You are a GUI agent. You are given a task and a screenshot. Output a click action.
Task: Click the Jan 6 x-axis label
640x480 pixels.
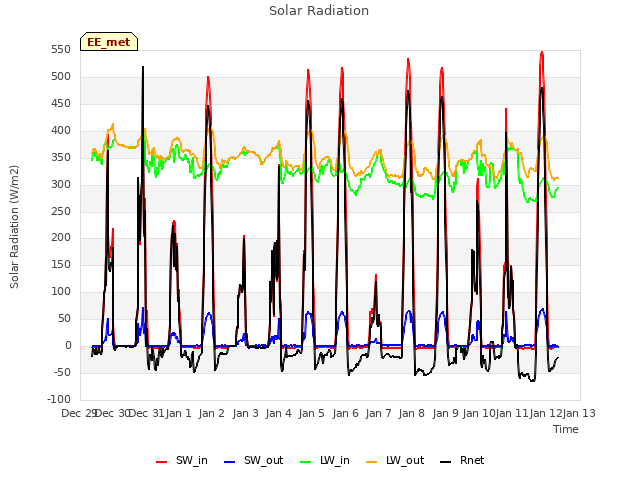click(345, 413)
